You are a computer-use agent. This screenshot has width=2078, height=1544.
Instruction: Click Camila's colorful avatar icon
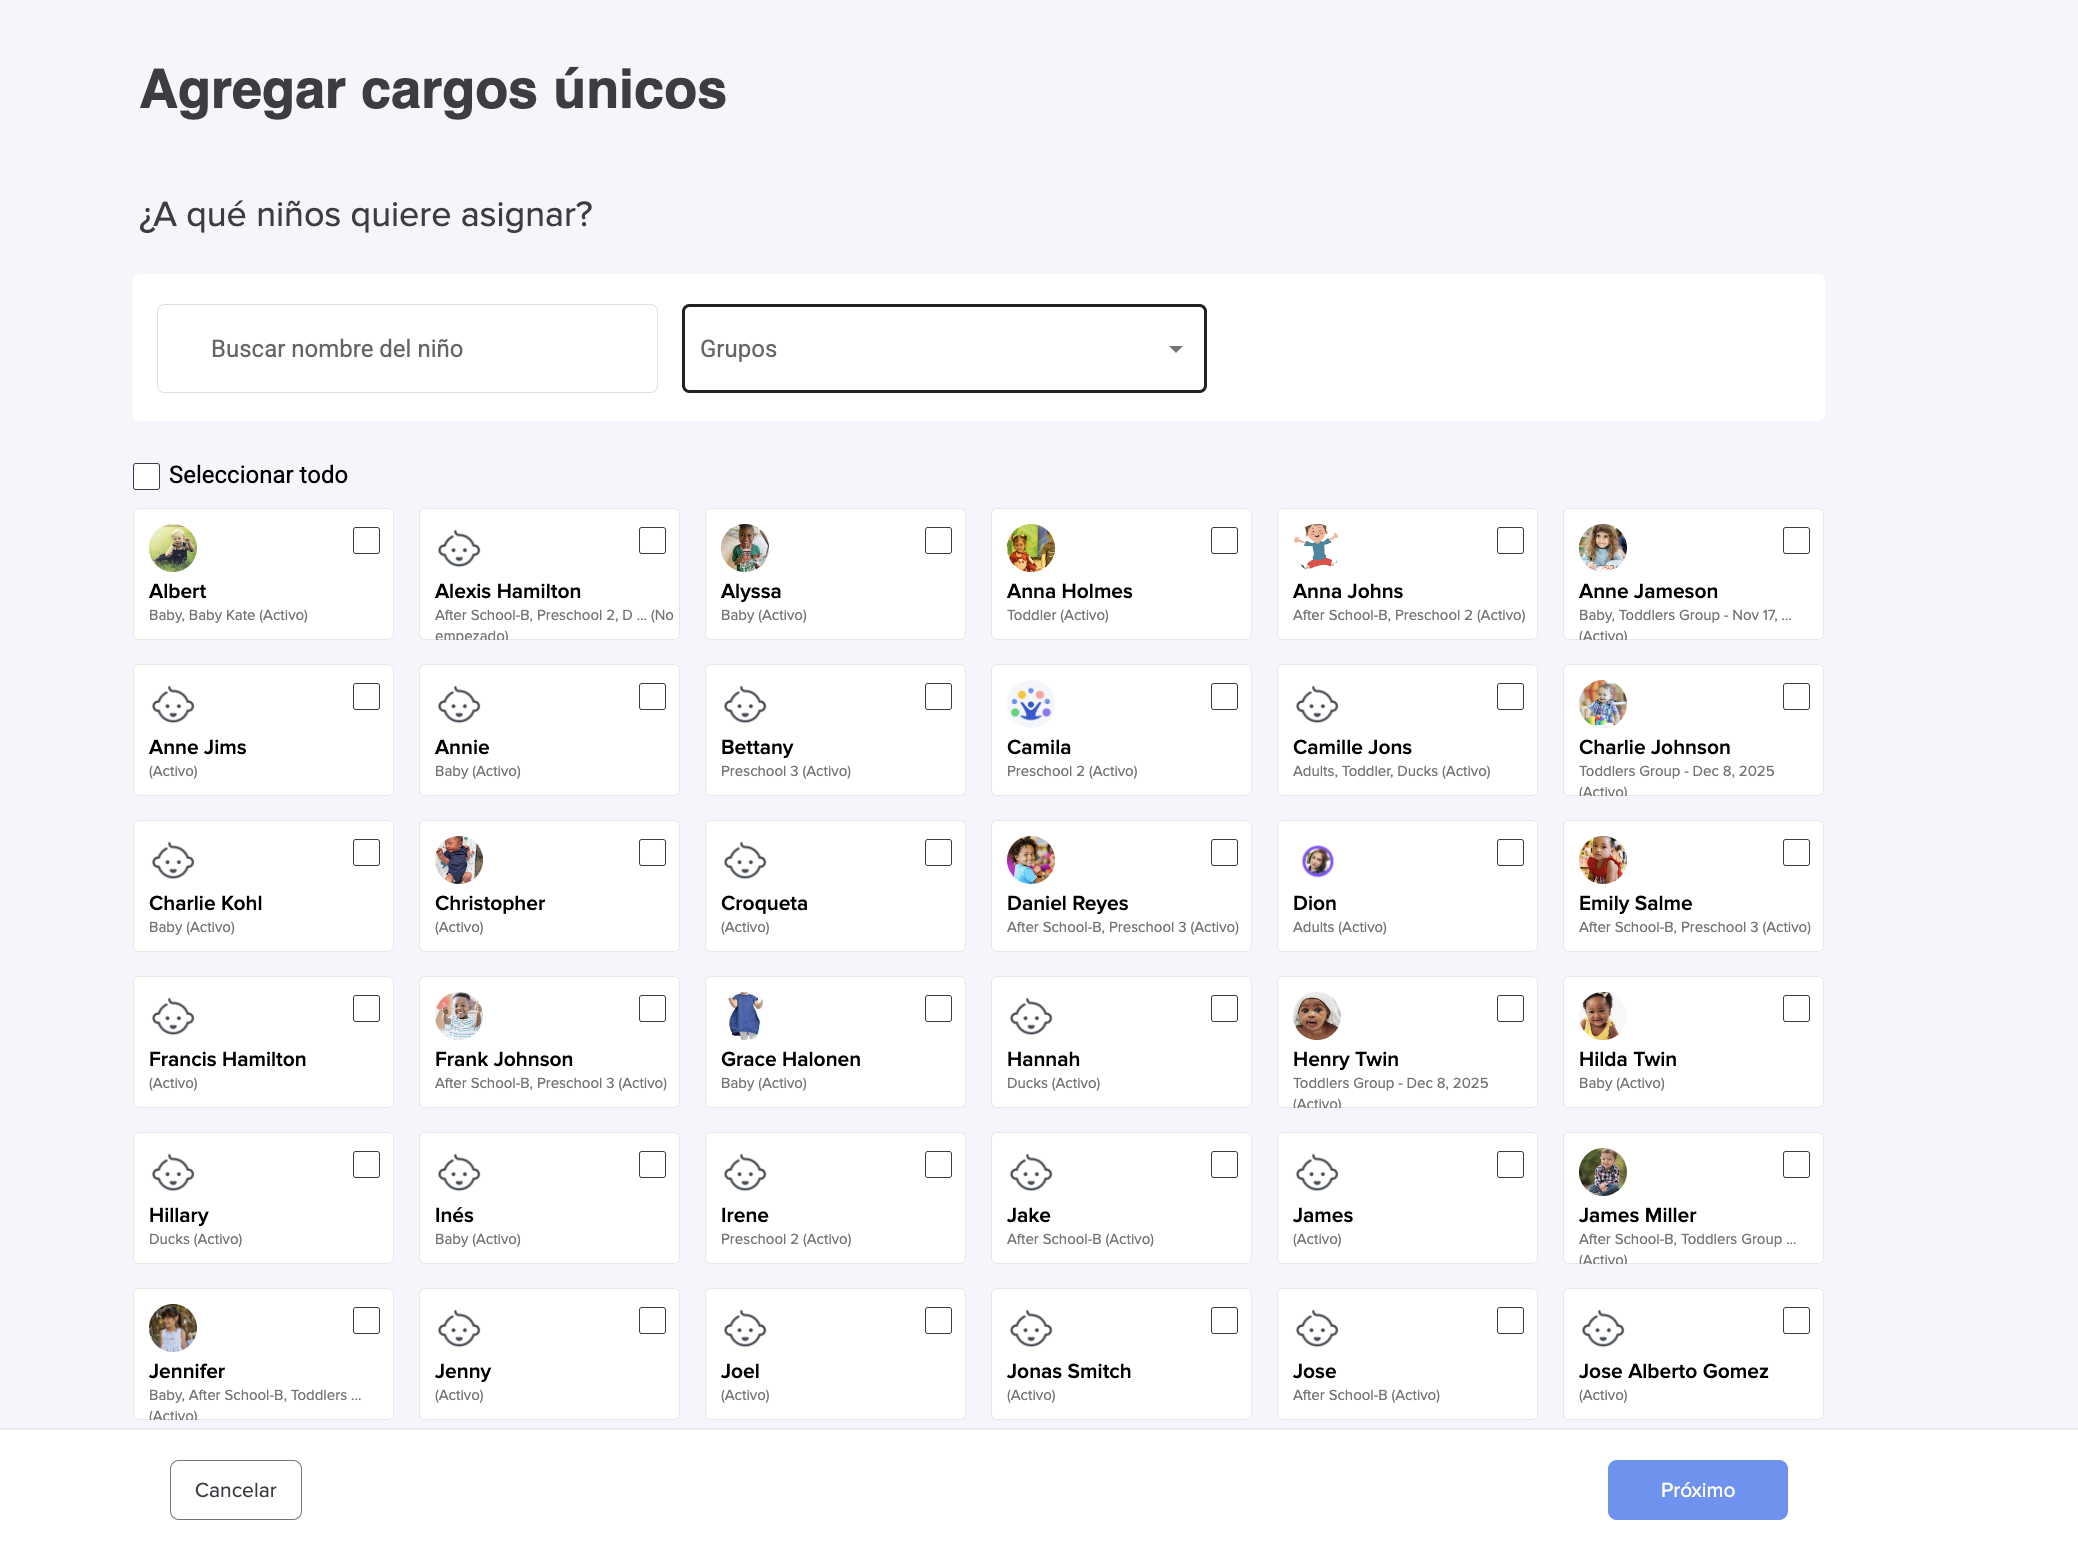(1031, 704)
